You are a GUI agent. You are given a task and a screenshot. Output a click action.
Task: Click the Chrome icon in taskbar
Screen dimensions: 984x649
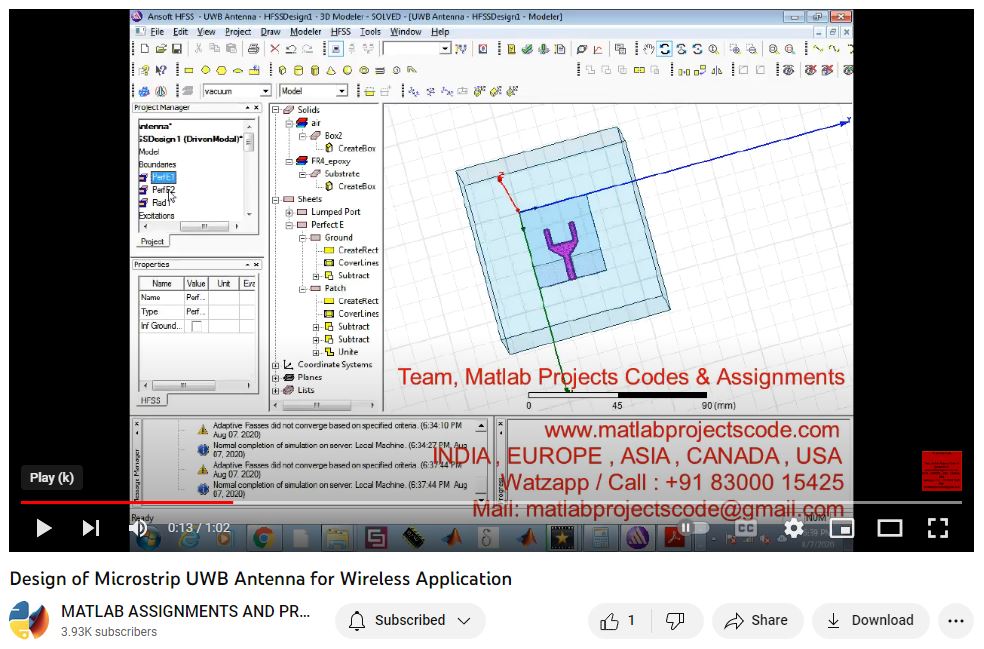[263, 538]
